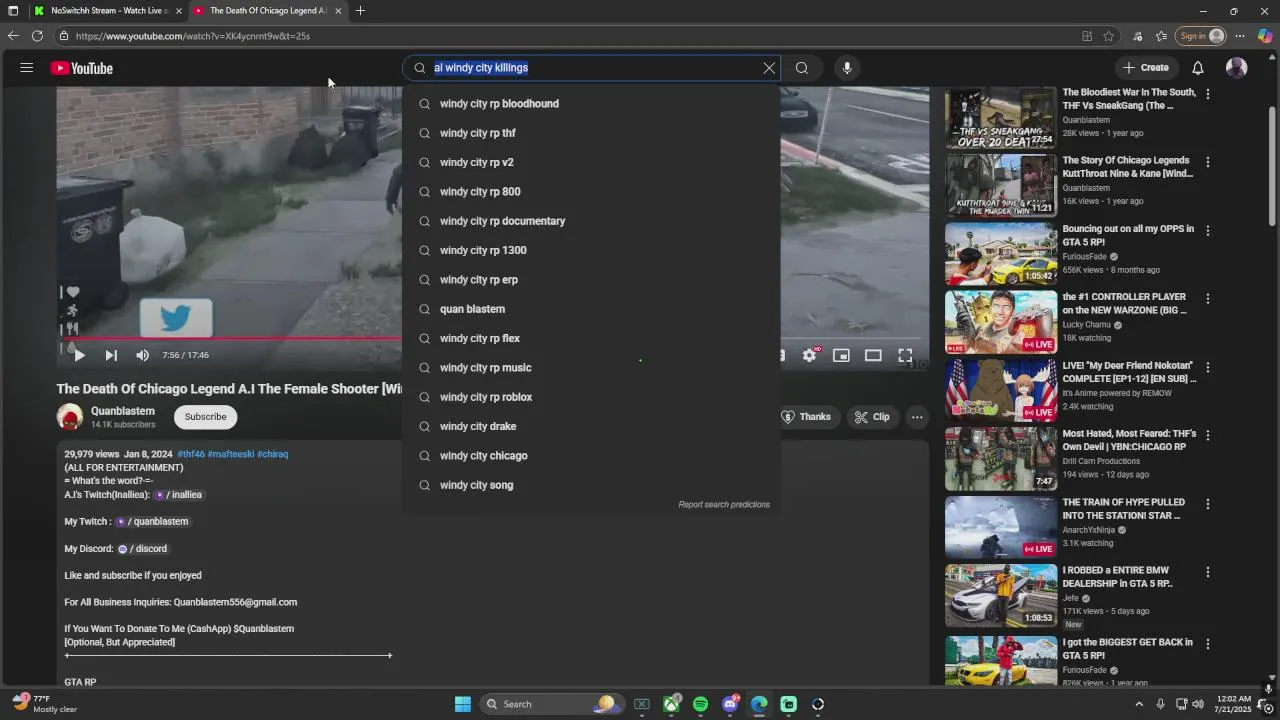This screenshot has height=720, width=1280.
Task: Select suggestion 'windy city rp documentary'
Action: 591,221
